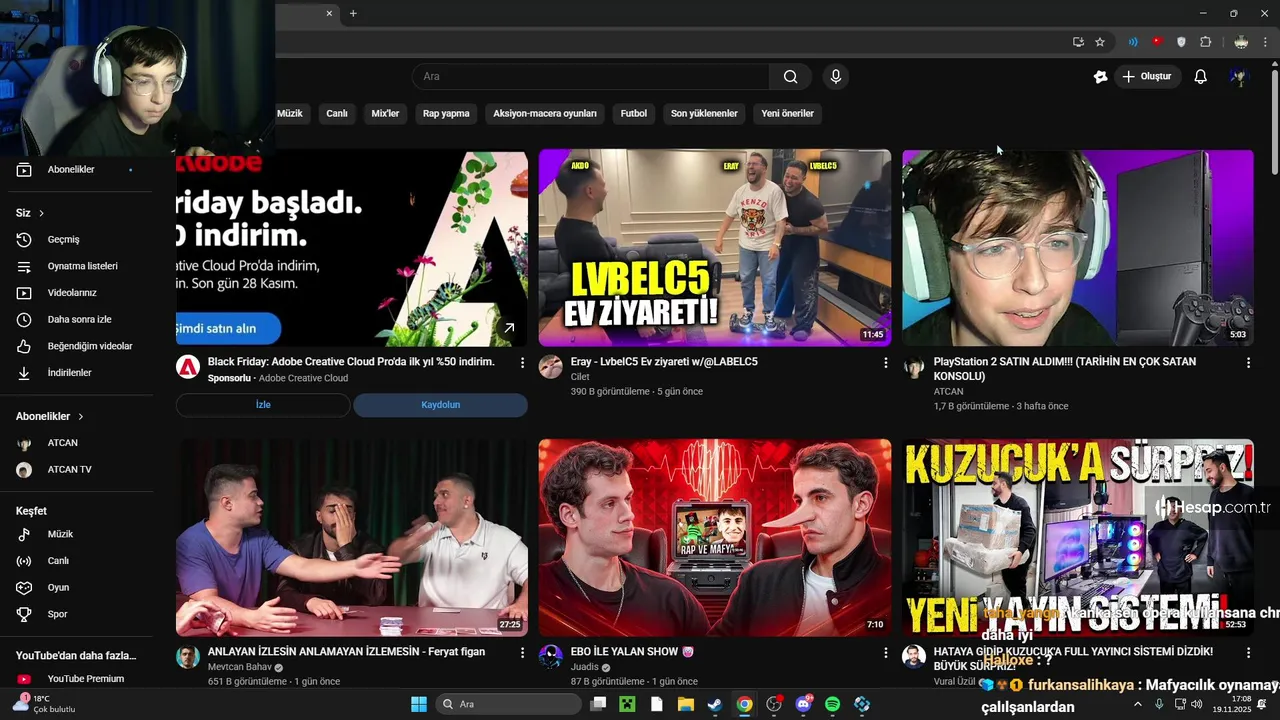Show hidden system tray icons
The width and height of the screenshot is (1280, 720).
tap(1137, 704)
